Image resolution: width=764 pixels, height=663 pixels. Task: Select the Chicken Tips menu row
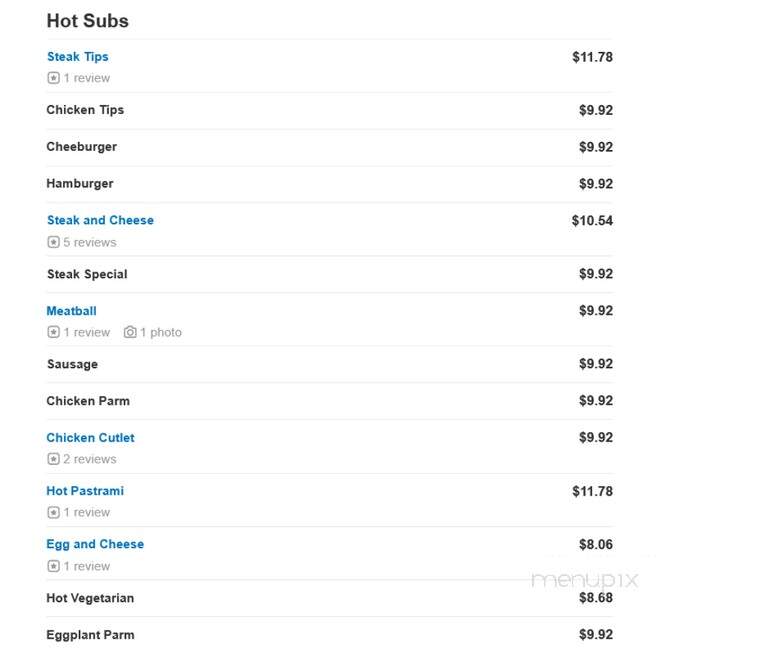click(329, 111)
